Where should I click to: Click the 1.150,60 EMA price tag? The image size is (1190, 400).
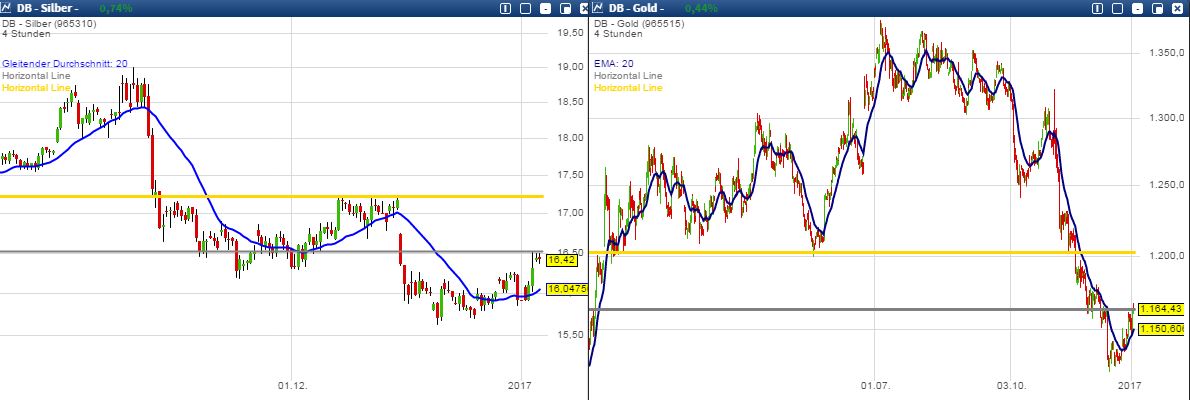(1161, 329)
